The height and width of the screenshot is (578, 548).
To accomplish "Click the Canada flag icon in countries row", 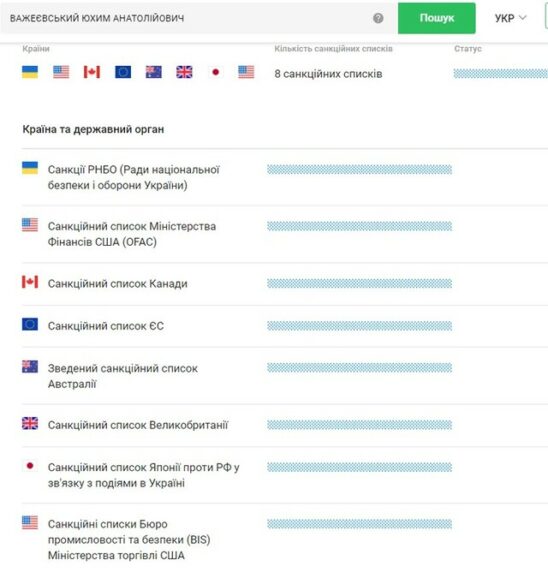I will (x=92, y=72).
